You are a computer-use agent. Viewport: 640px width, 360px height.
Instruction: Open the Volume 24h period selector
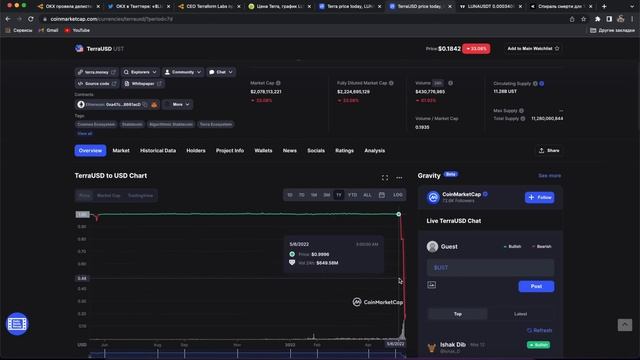click(x=438, y=83)
